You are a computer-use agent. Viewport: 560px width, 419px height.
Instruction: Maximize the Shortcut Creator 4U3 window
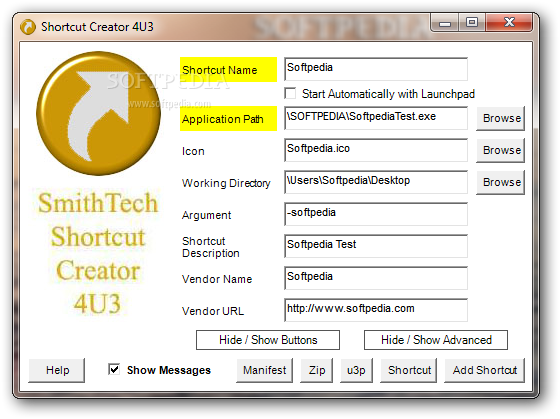471,23
